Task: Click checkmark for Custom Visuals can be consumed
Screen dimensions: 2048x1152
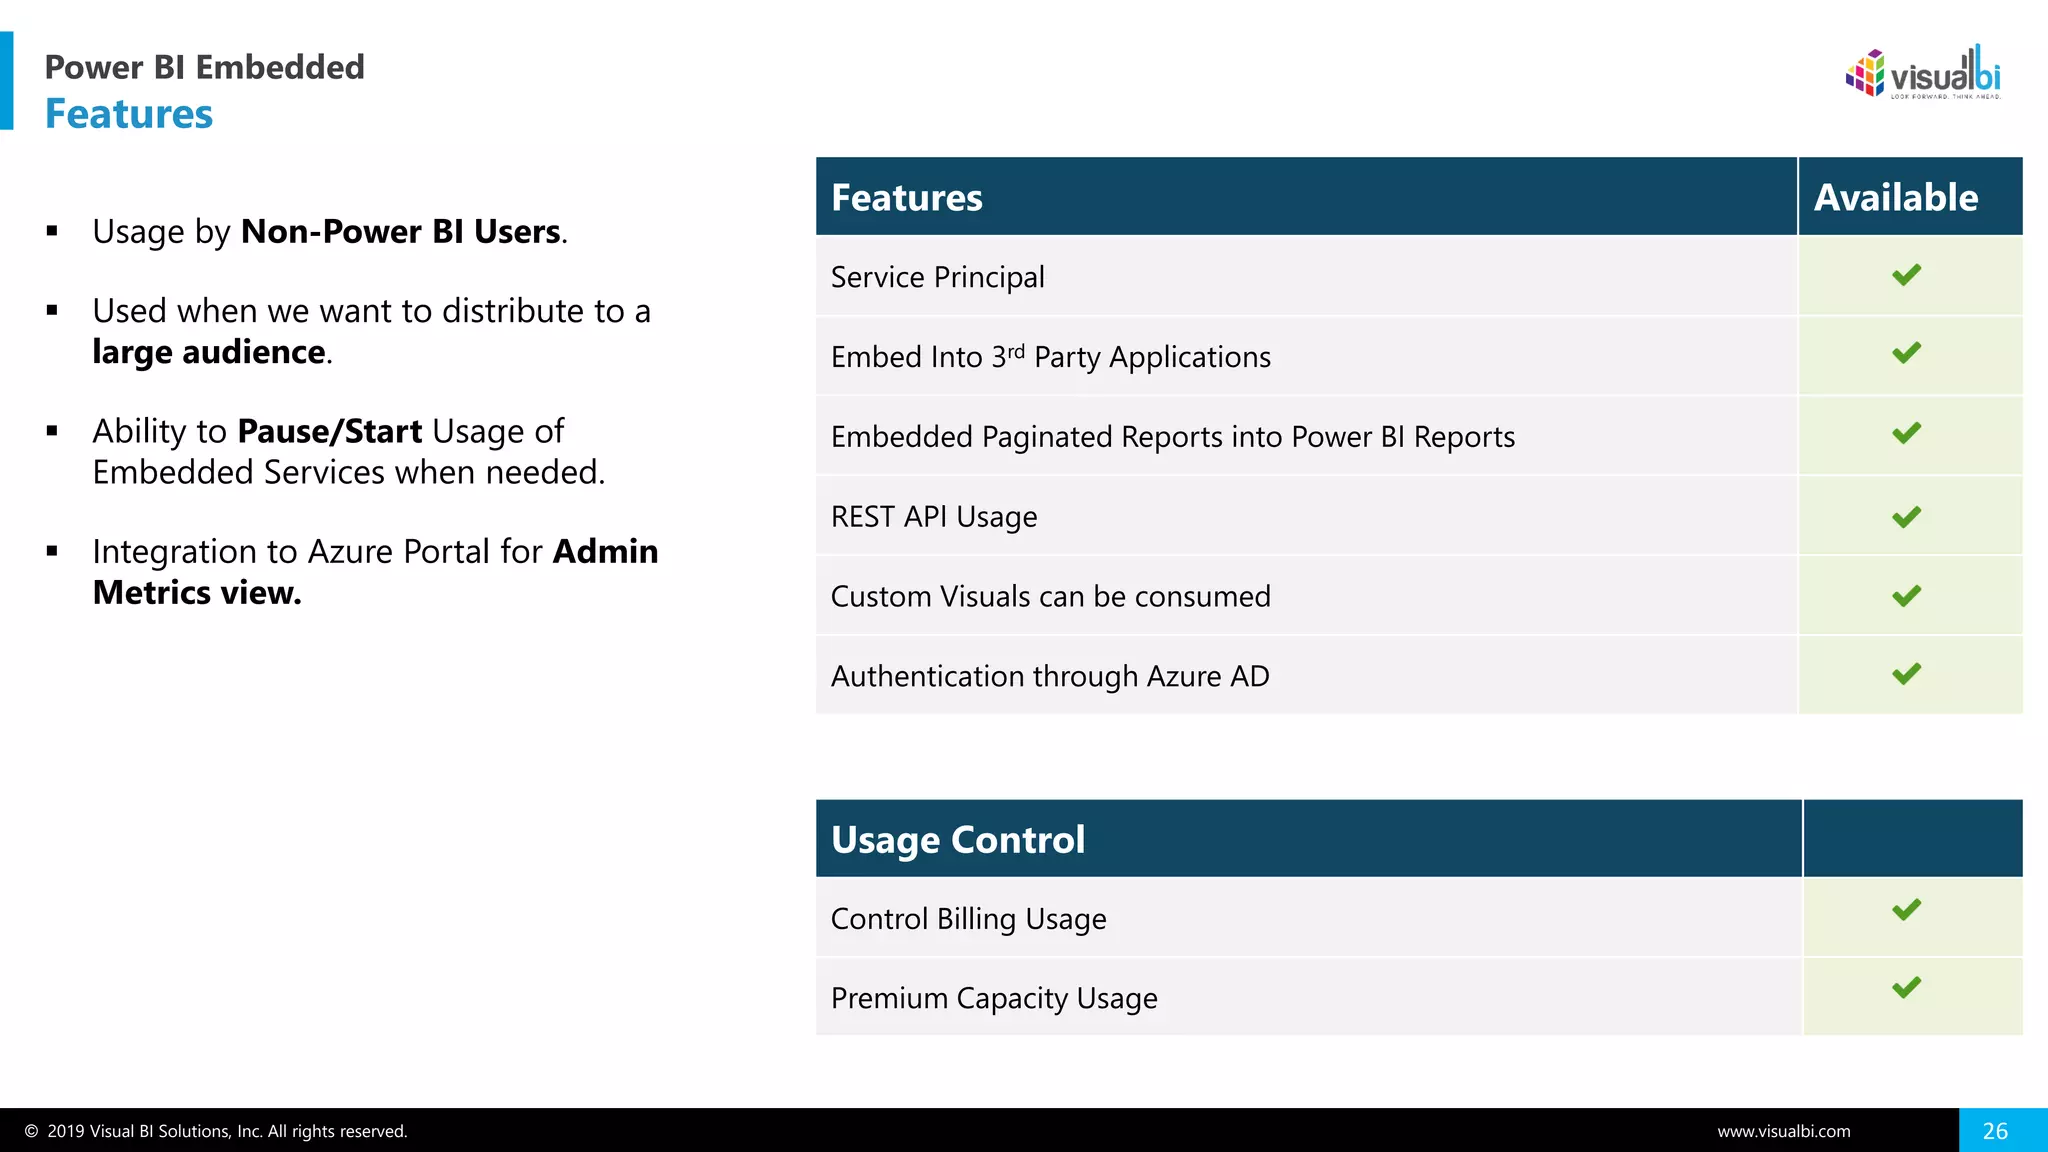Action: (1906, 596)
